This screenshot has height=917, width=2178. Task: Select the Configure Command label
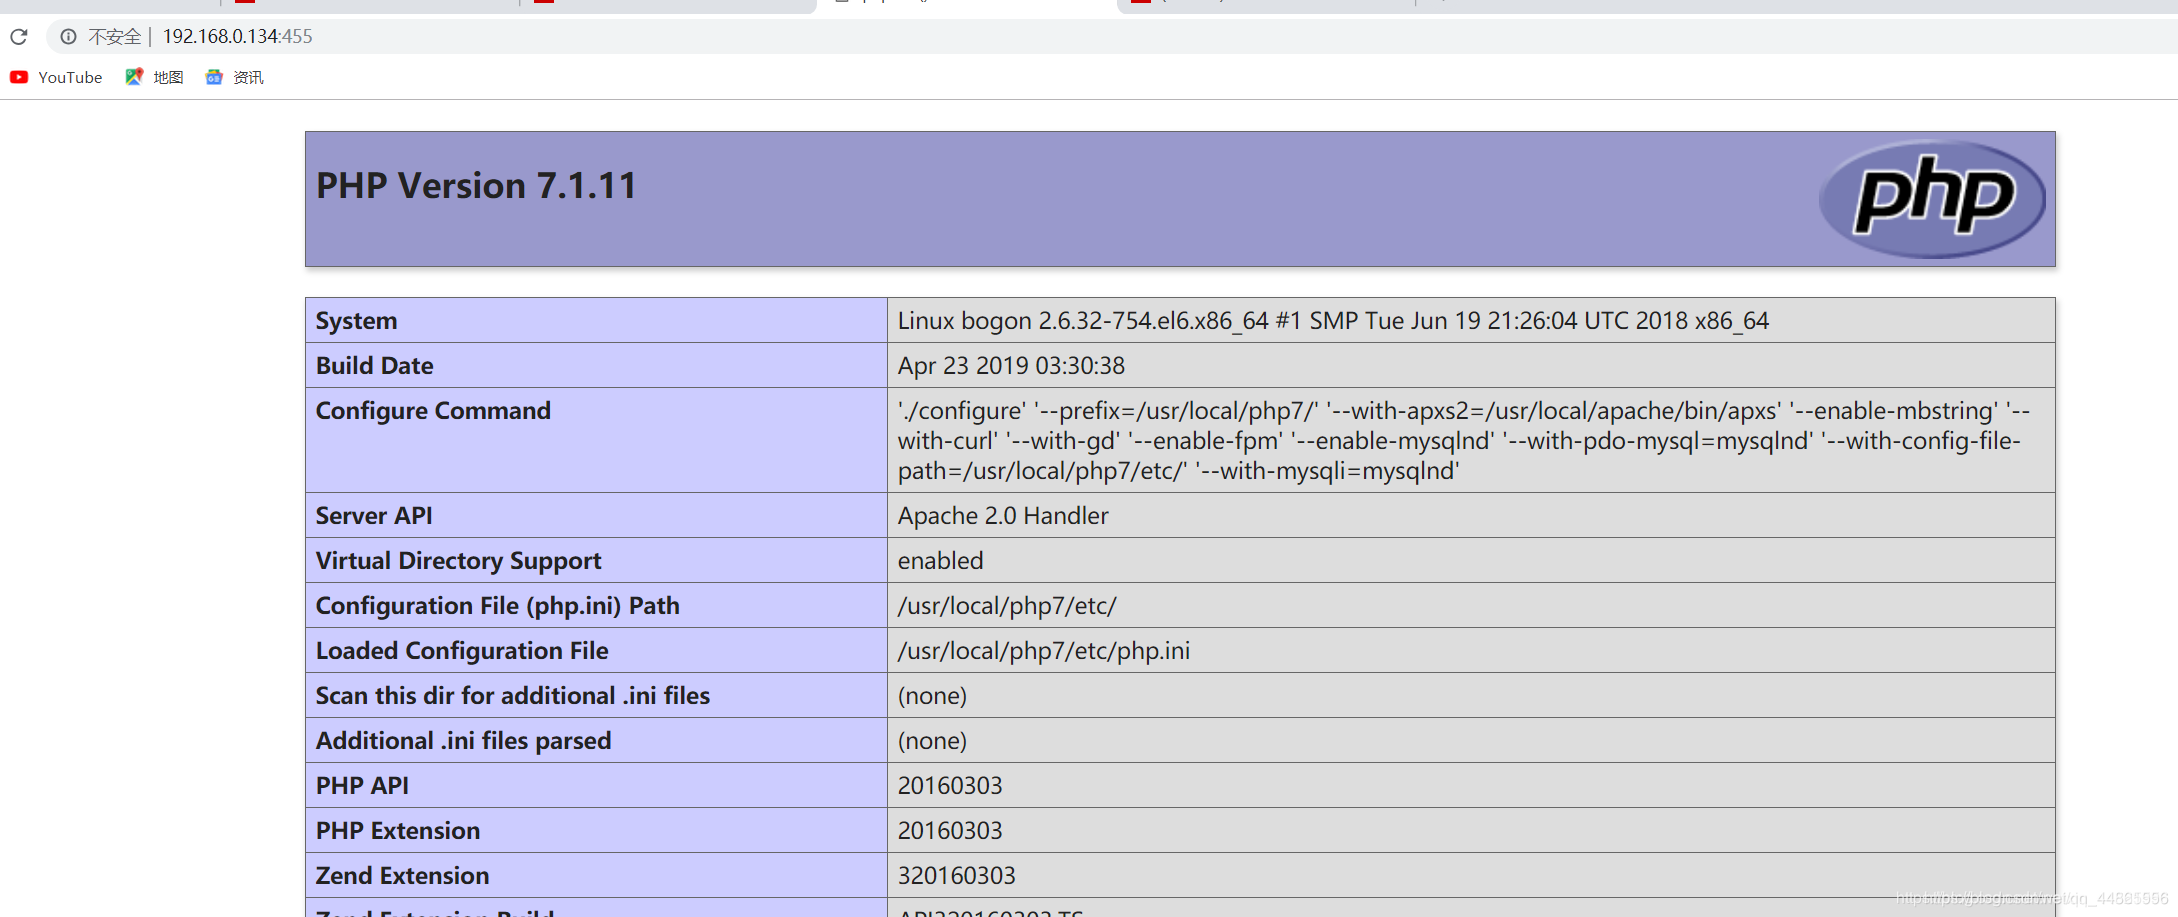pyautogui.click(x=433, y=411)
